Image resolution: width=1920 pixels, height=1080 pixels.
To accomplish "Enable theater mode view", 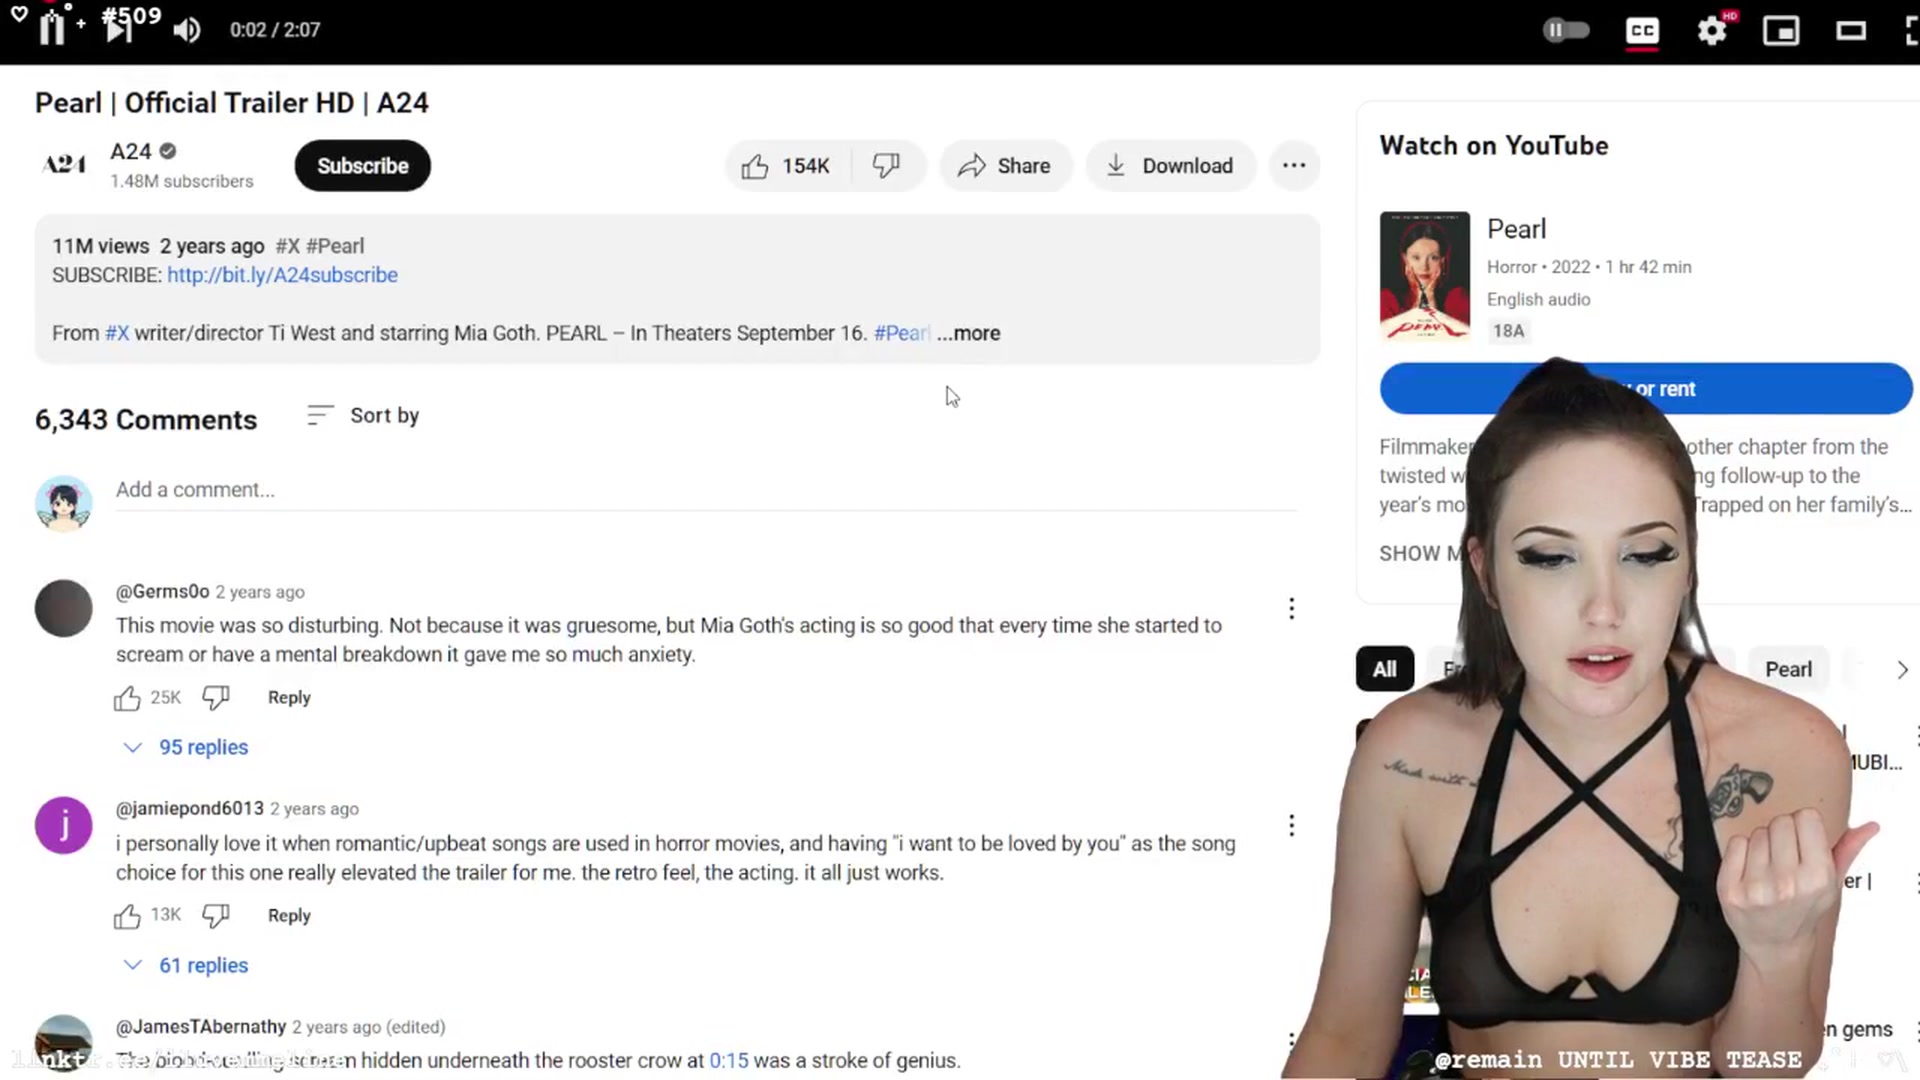I will tap(1851, 31).
